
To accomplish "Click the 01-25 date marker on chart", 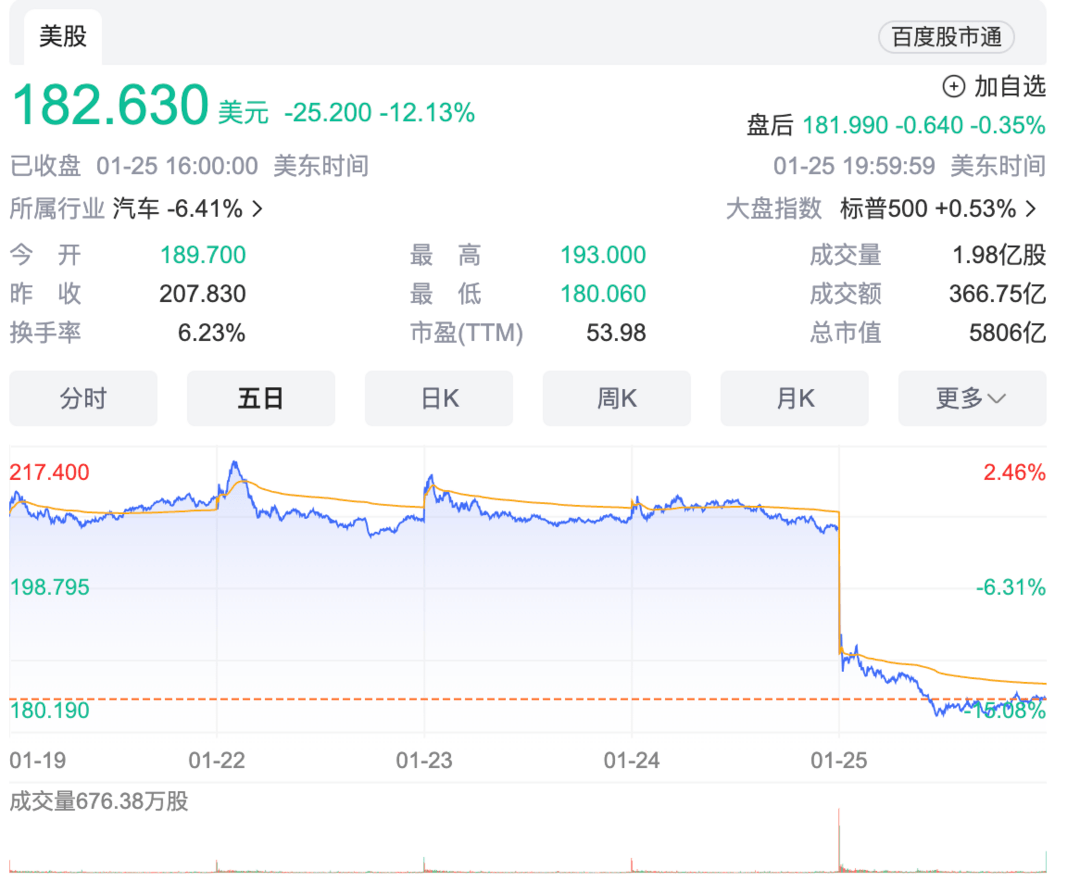I will (838, 760).
